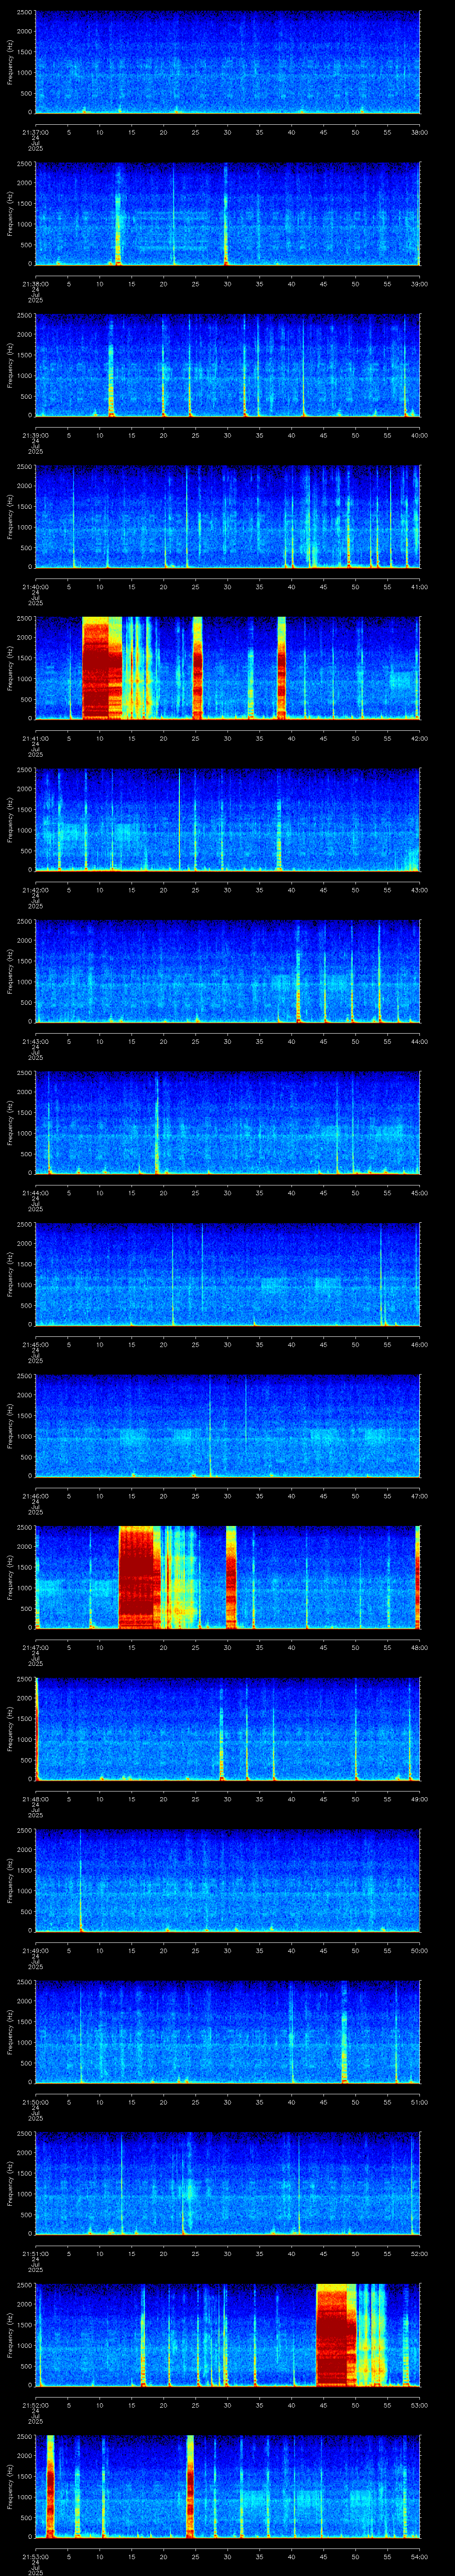Open the spectrogram panel starting at 21:44:00
Image resolution: width=455 pixels, height=2576 pixels.
coord(228,1123)
